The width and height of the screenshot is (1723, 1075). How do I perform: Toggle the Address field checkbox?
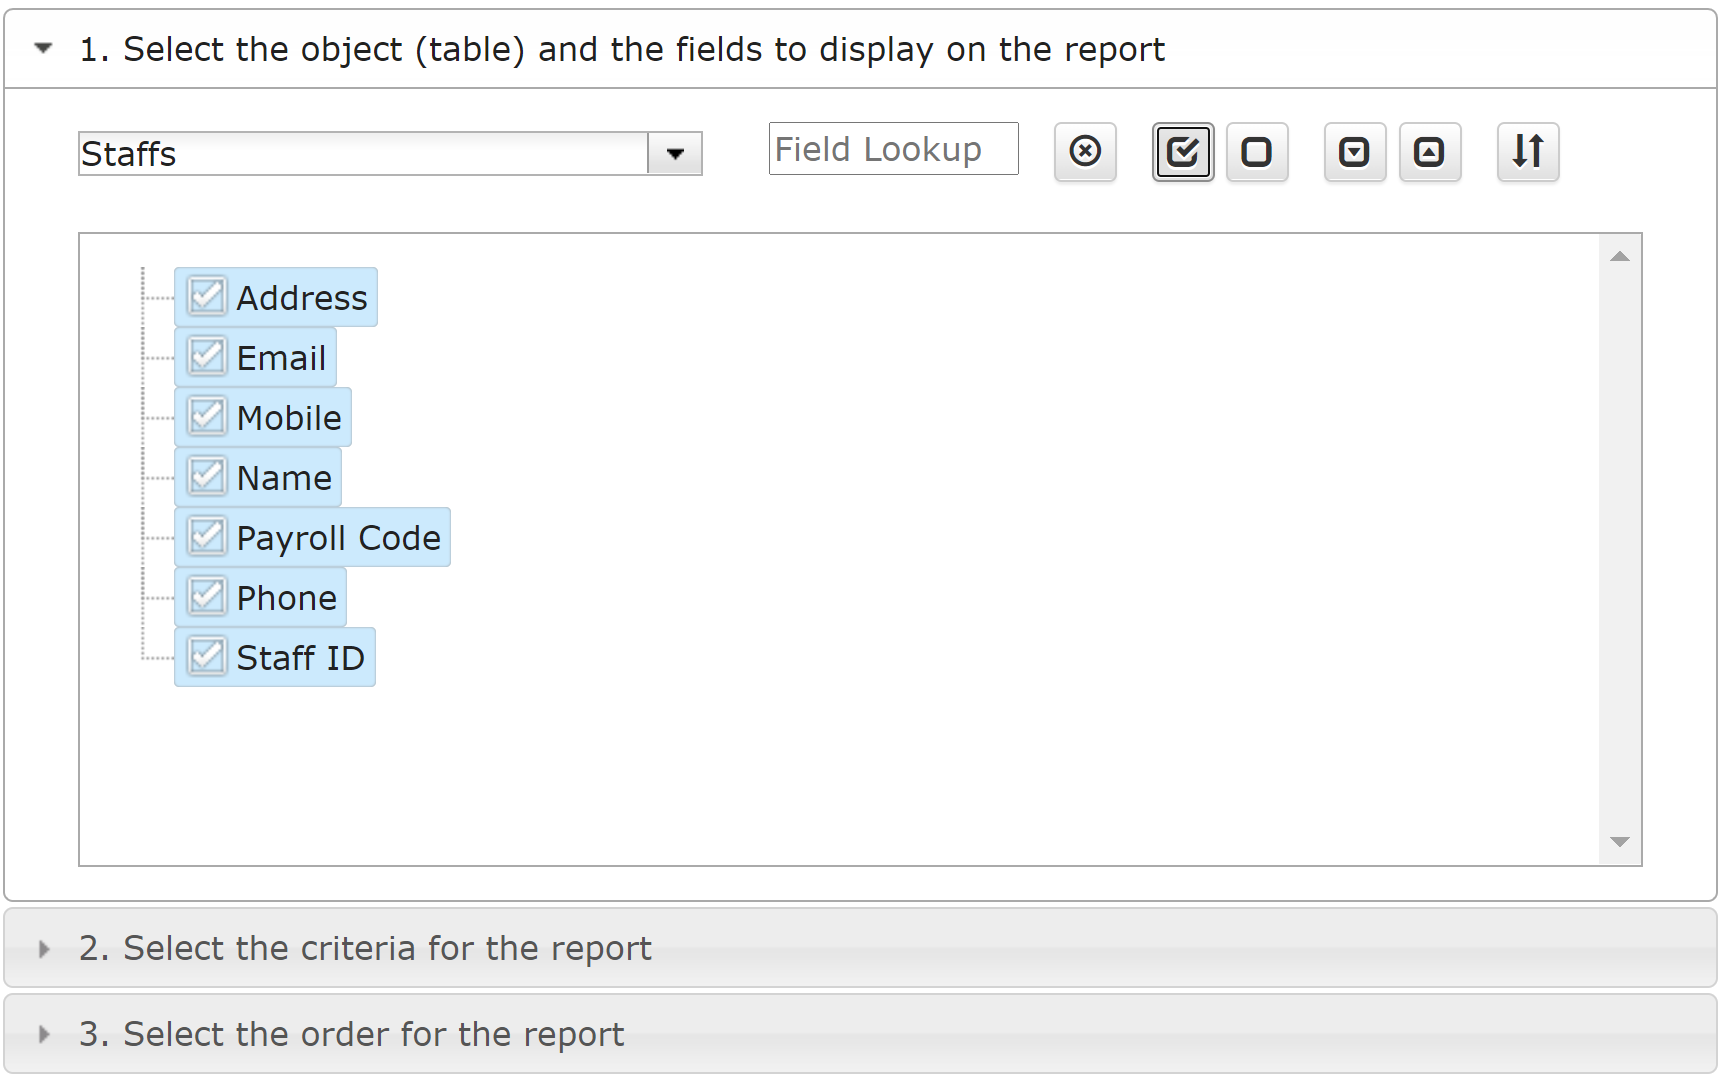click(x=207, y=296)
